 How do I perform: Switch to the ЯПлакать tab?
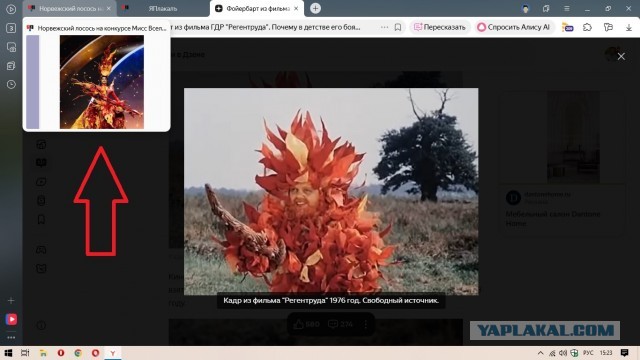coord(162,9)
